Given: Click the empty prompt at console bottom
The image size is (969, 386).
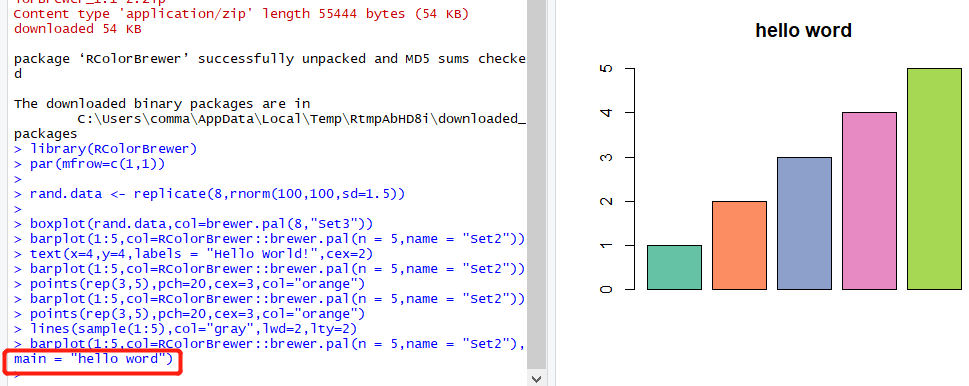Looking at the screenshot, I should (17, 374).
